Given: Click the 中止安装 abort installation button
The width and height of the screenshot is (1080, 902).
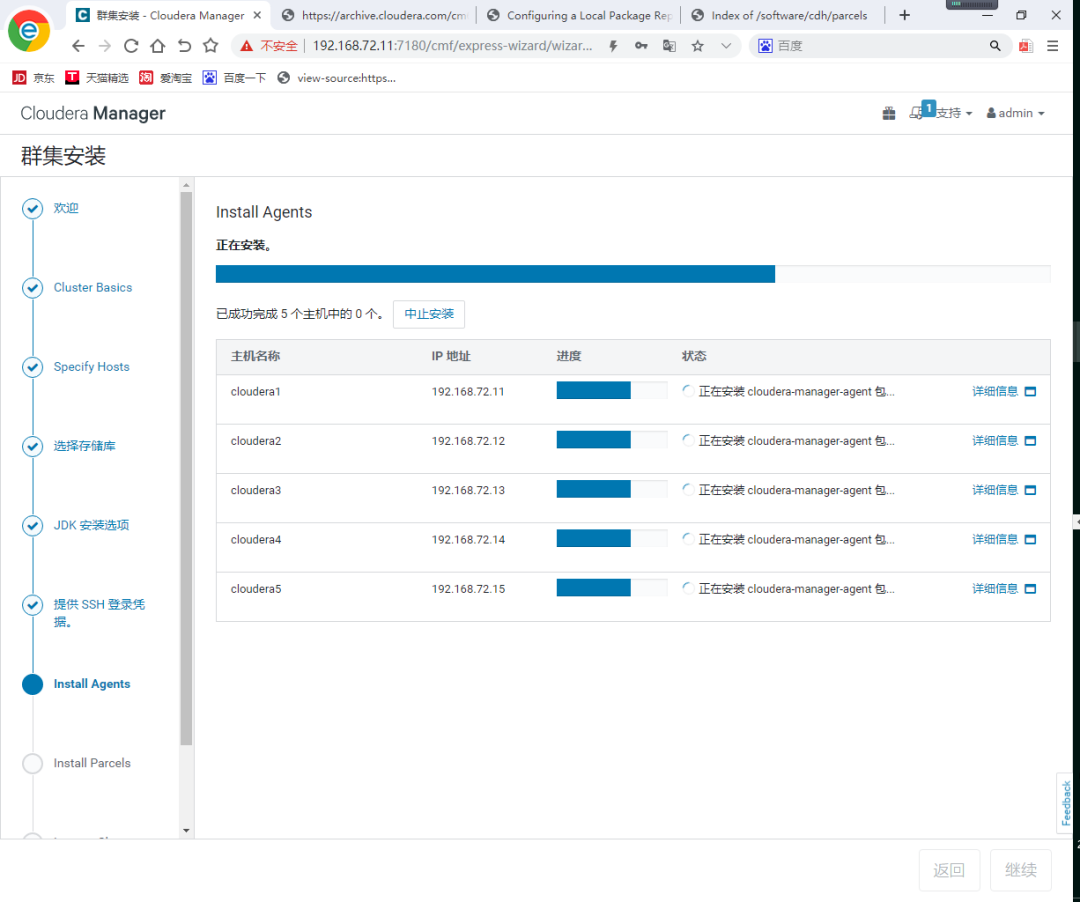Looking at the screenshot, I should pyautogui.click(x=428, y=314).
